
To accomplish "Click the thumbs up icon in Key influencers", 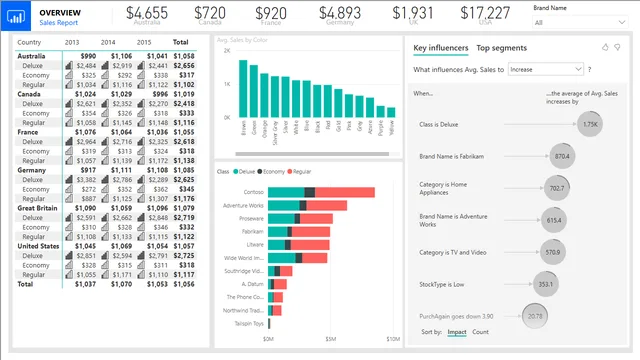I will coord(605,47).
